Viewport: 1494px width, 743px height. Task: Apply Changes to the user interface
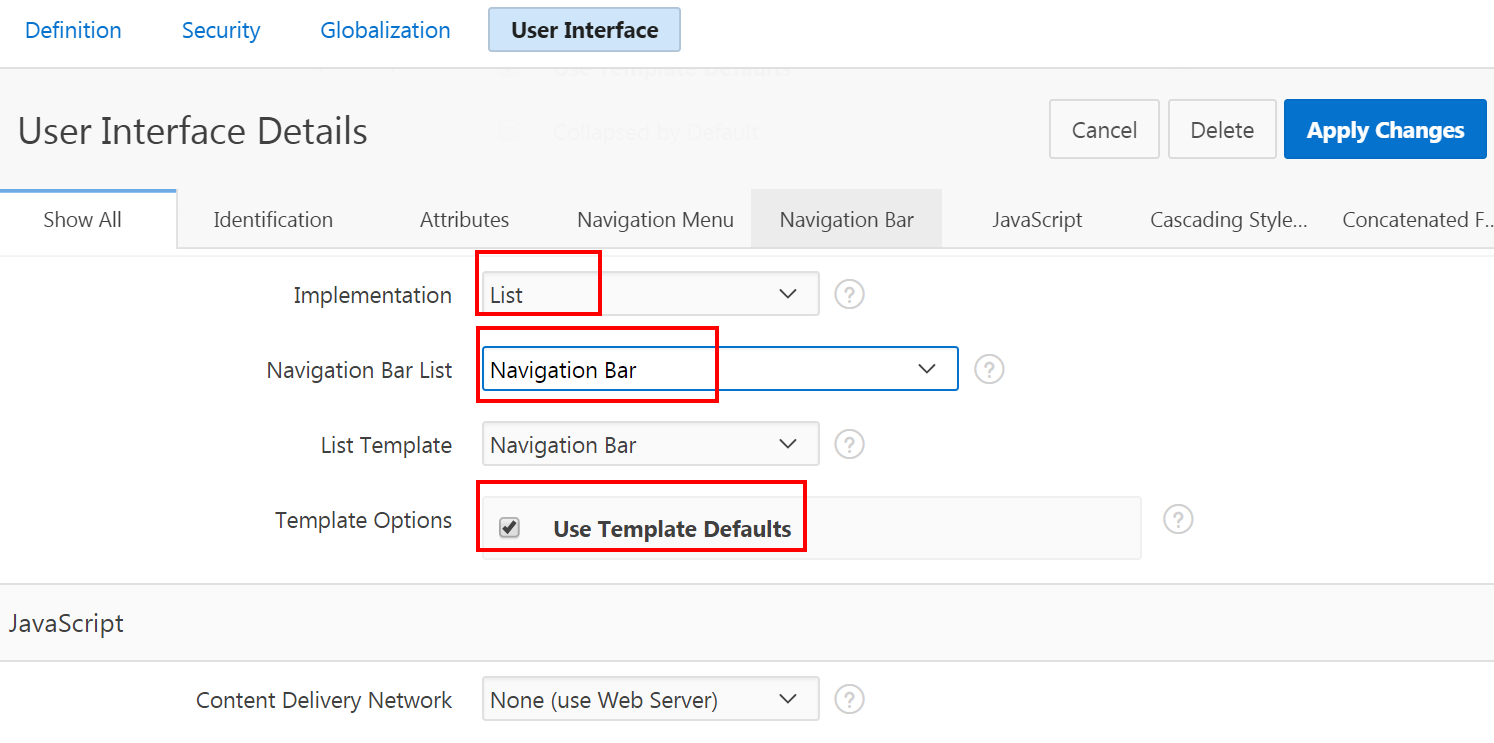pyautogui.click(x=1385, y=129)
